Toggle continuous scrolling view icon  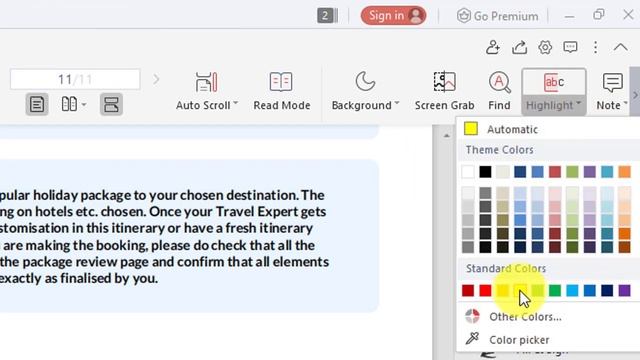tap(111, 104)
